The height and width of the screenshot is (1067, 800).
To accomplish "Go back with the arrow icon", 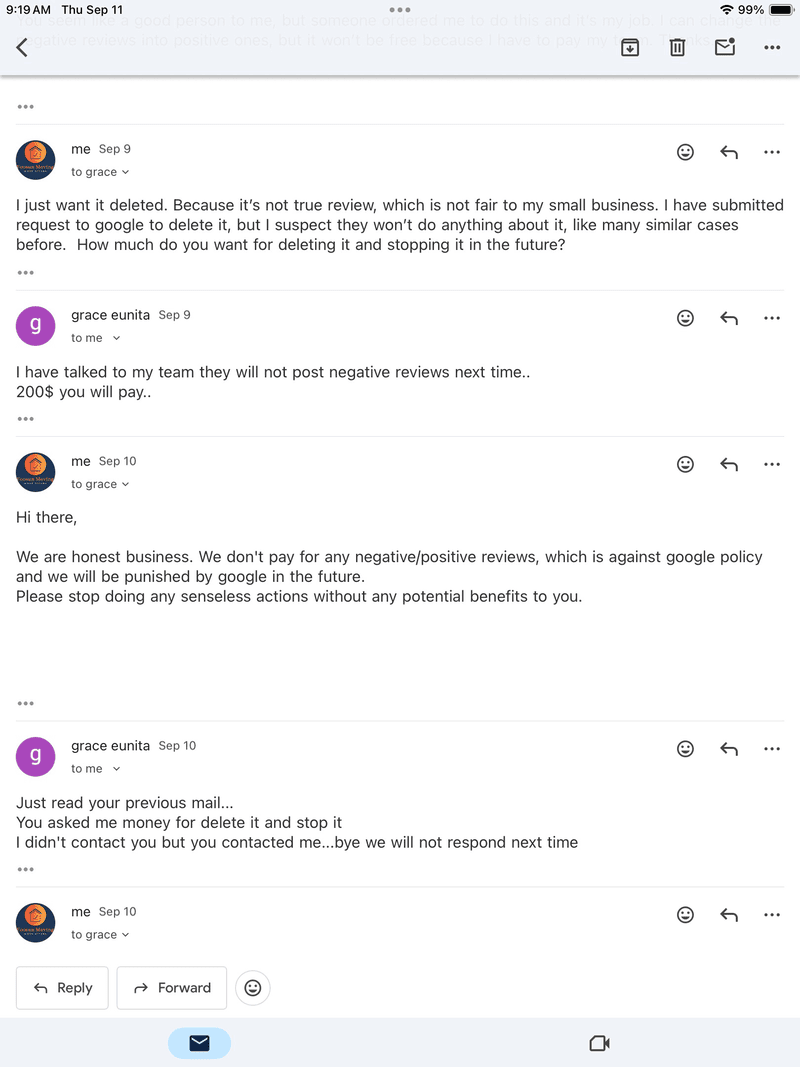I will (22, 46).
